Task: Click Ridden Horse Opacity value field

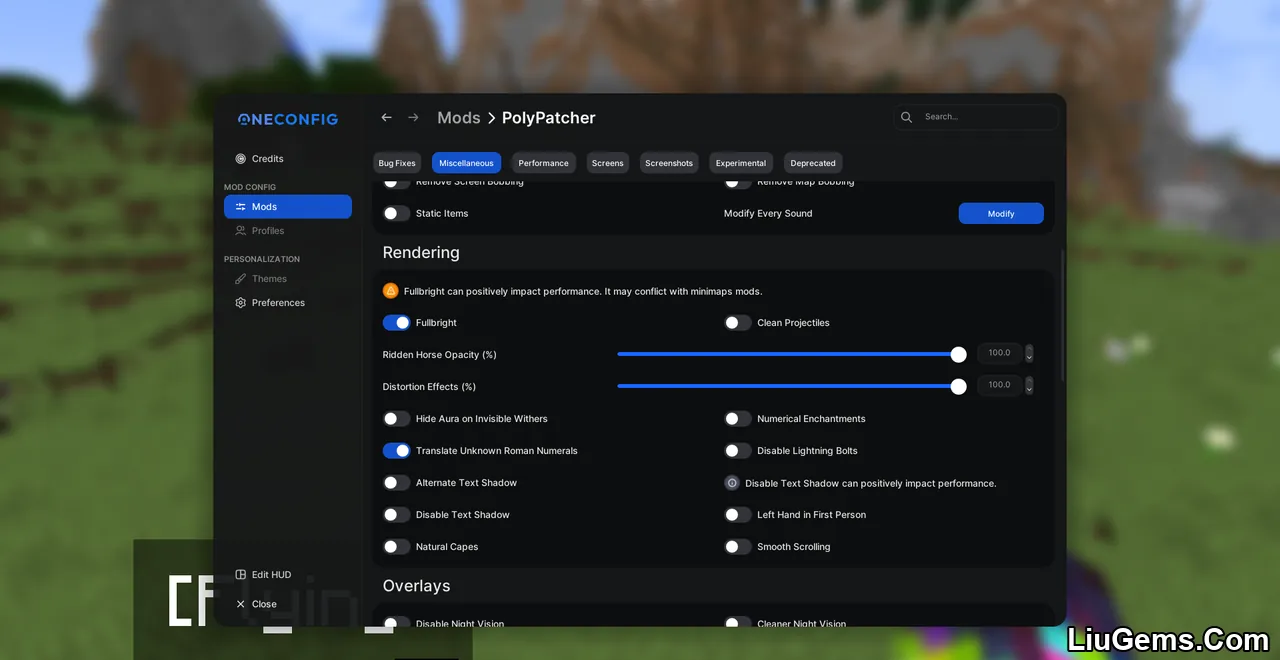Action: tap(999, 353)
